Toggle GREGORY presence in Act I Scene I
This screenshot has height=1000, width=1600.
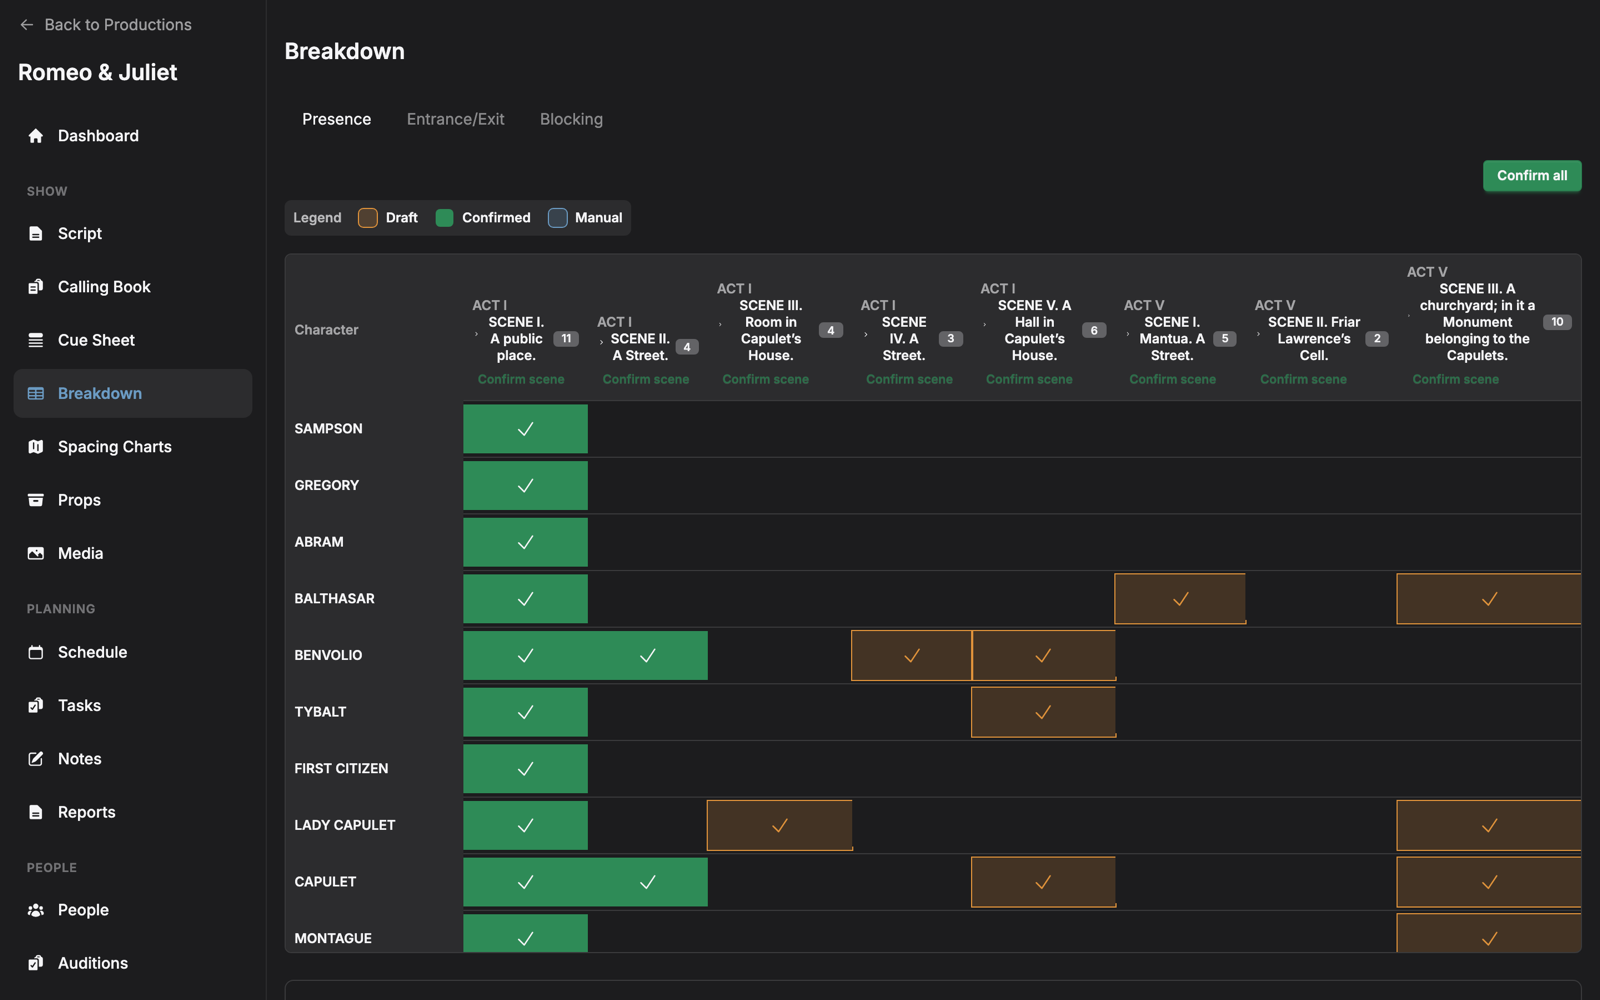pos(525,486)
